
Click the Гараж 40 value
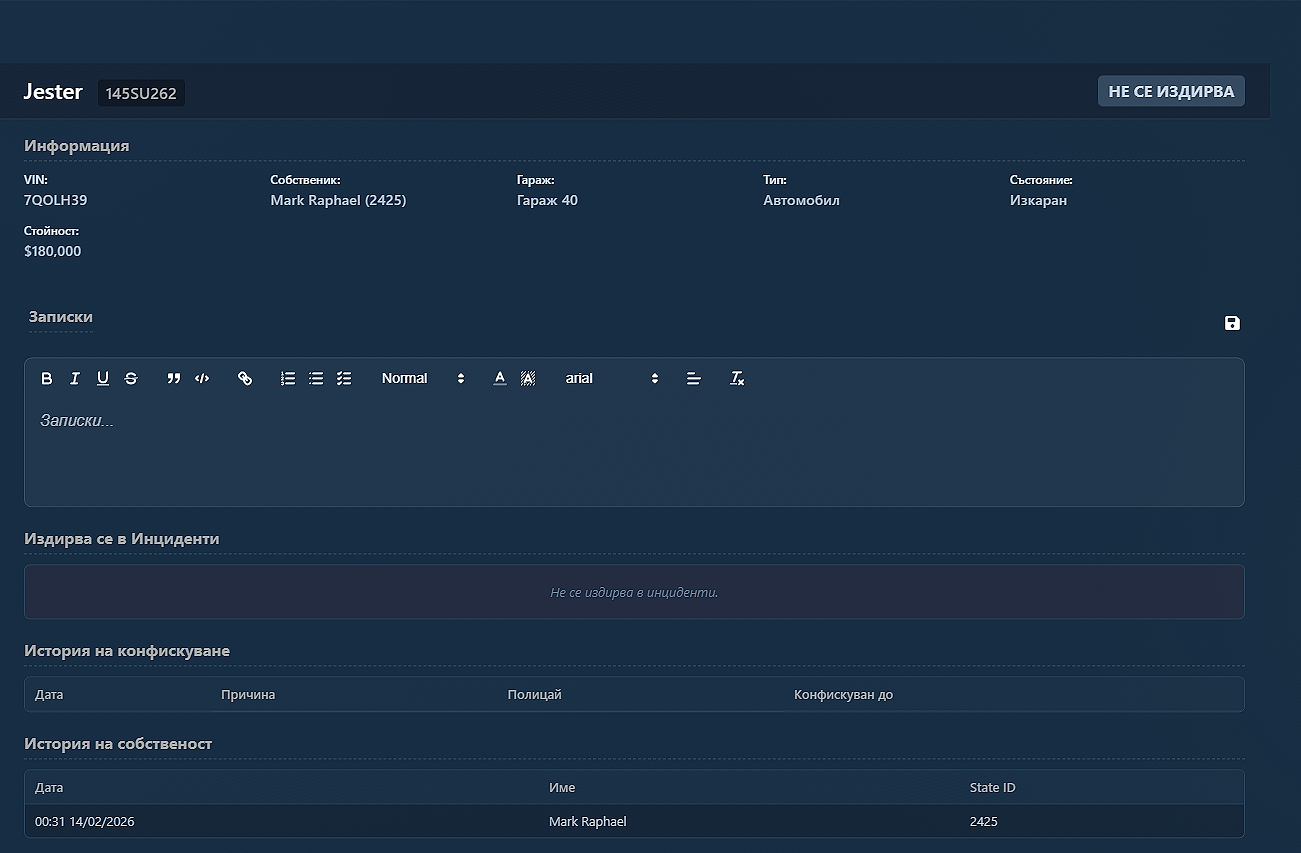[x=547, y=200]
